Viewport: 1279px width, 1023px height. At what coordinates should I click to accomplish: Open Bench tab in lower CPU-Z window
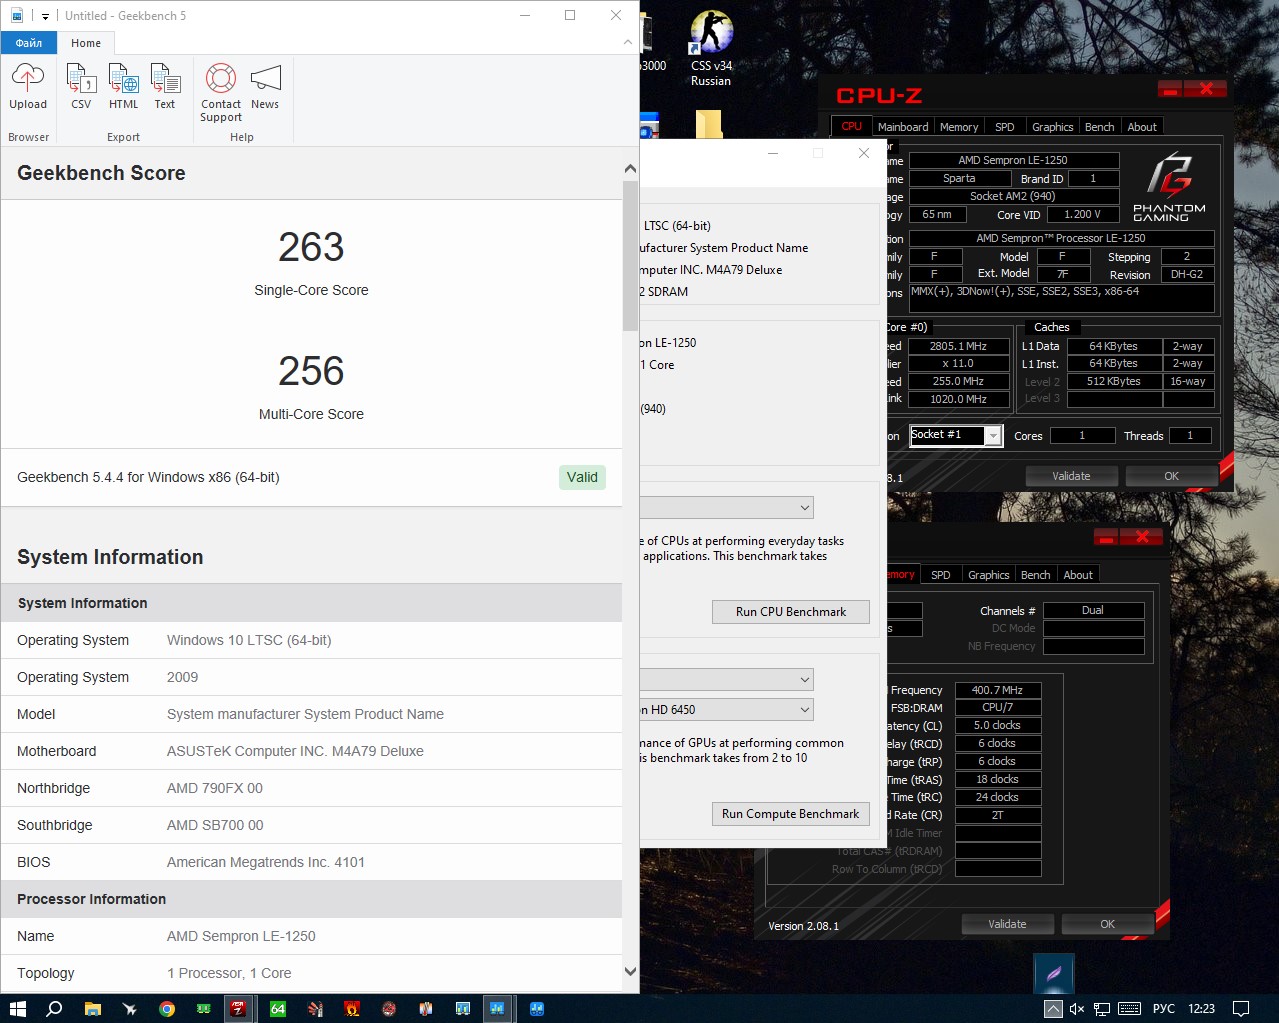pos(1036,575)
